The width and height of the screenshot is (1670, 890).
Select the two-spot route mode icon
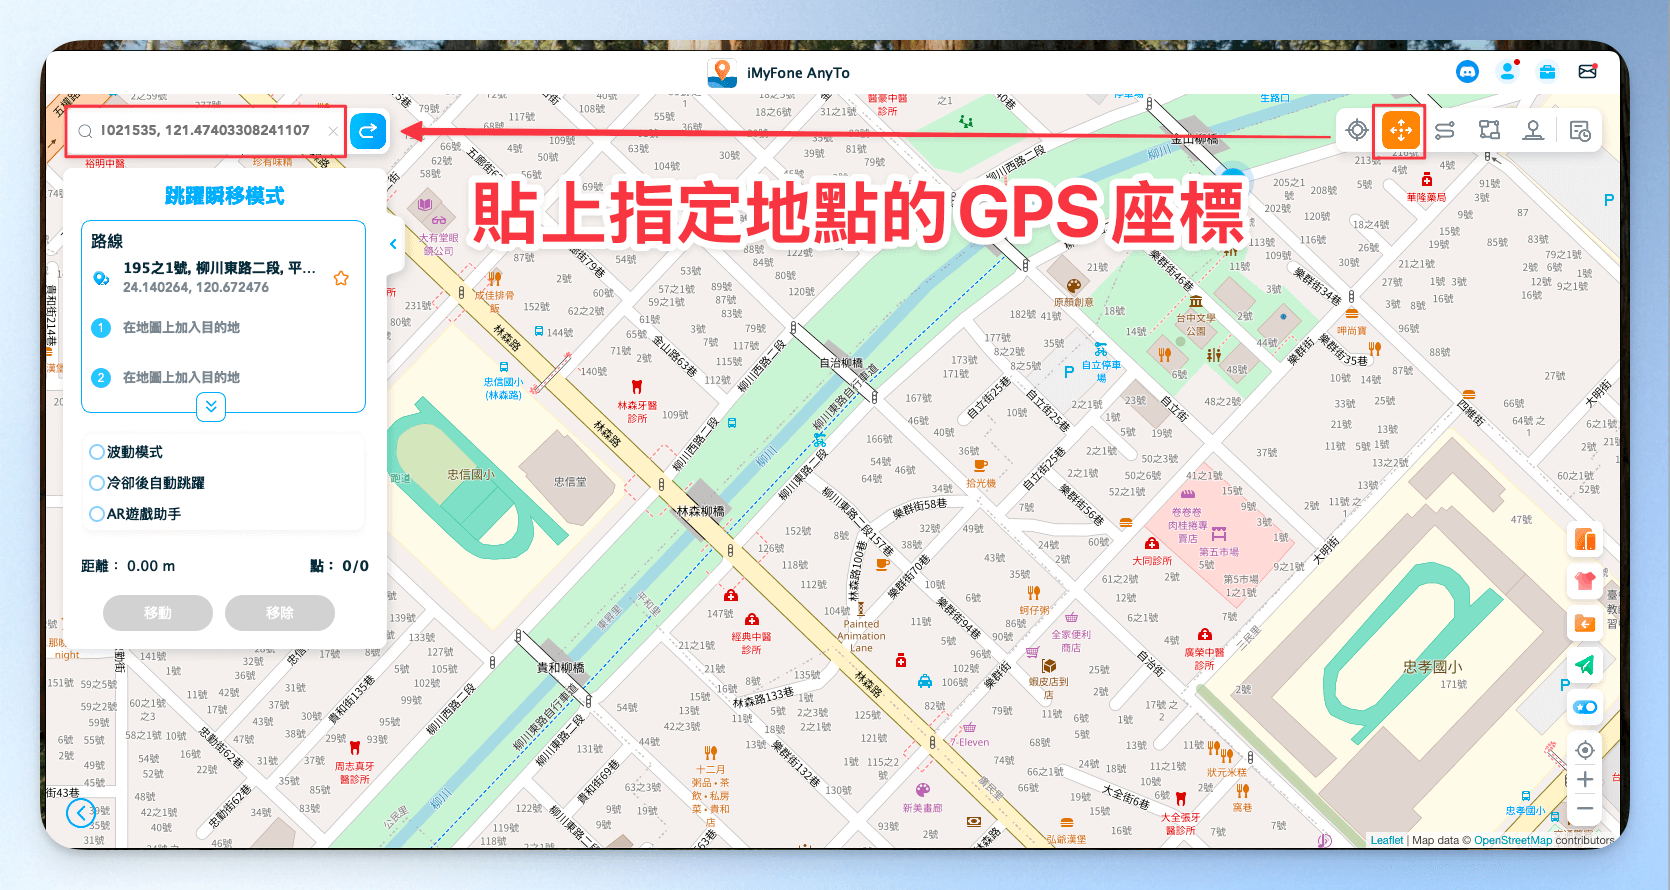(1445, 130)
